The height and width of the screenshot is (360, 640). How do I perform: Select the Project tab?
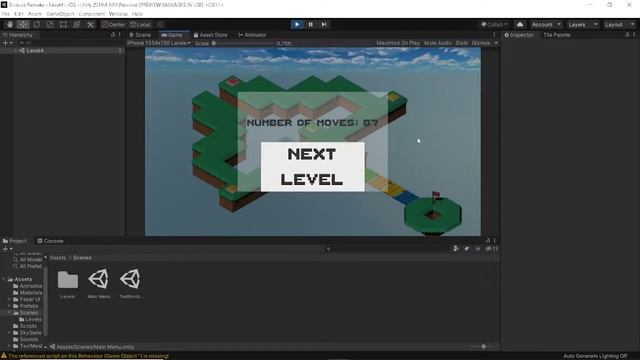pyautogui.click(x=14, y=241)
